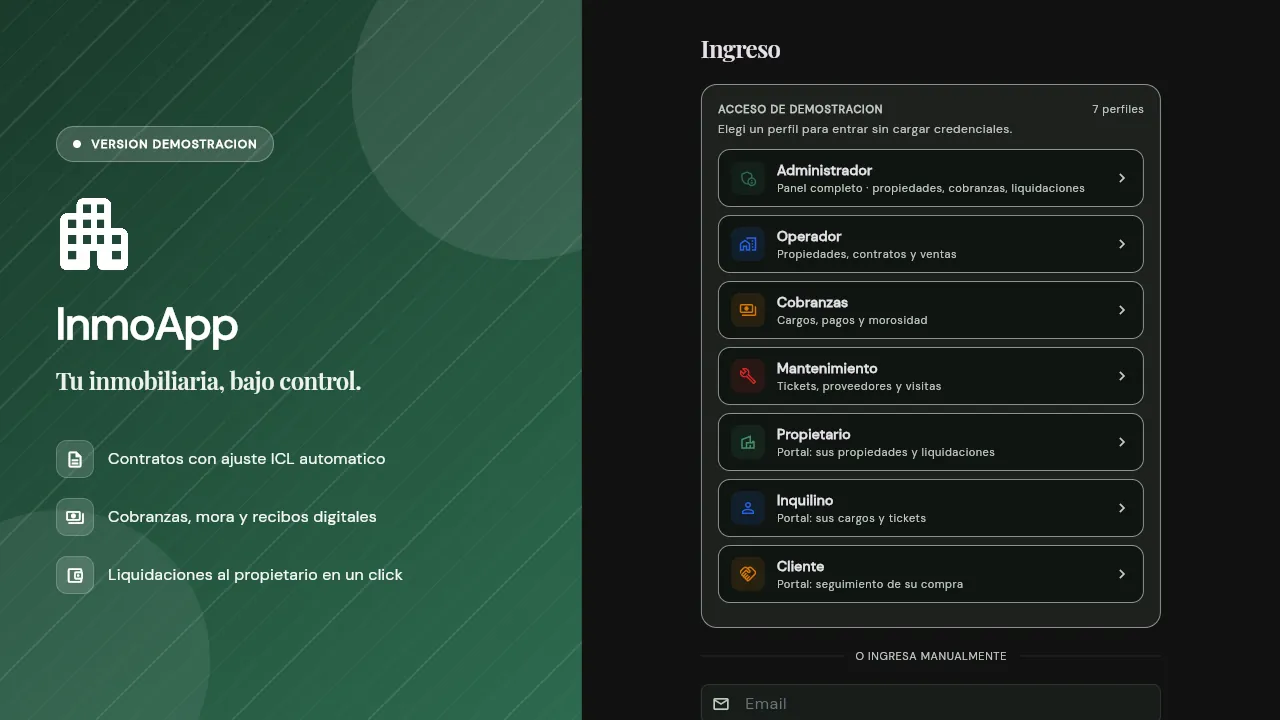Click the envelope icon in Email field
This screenshot has height=720, width=1280.
721,704
